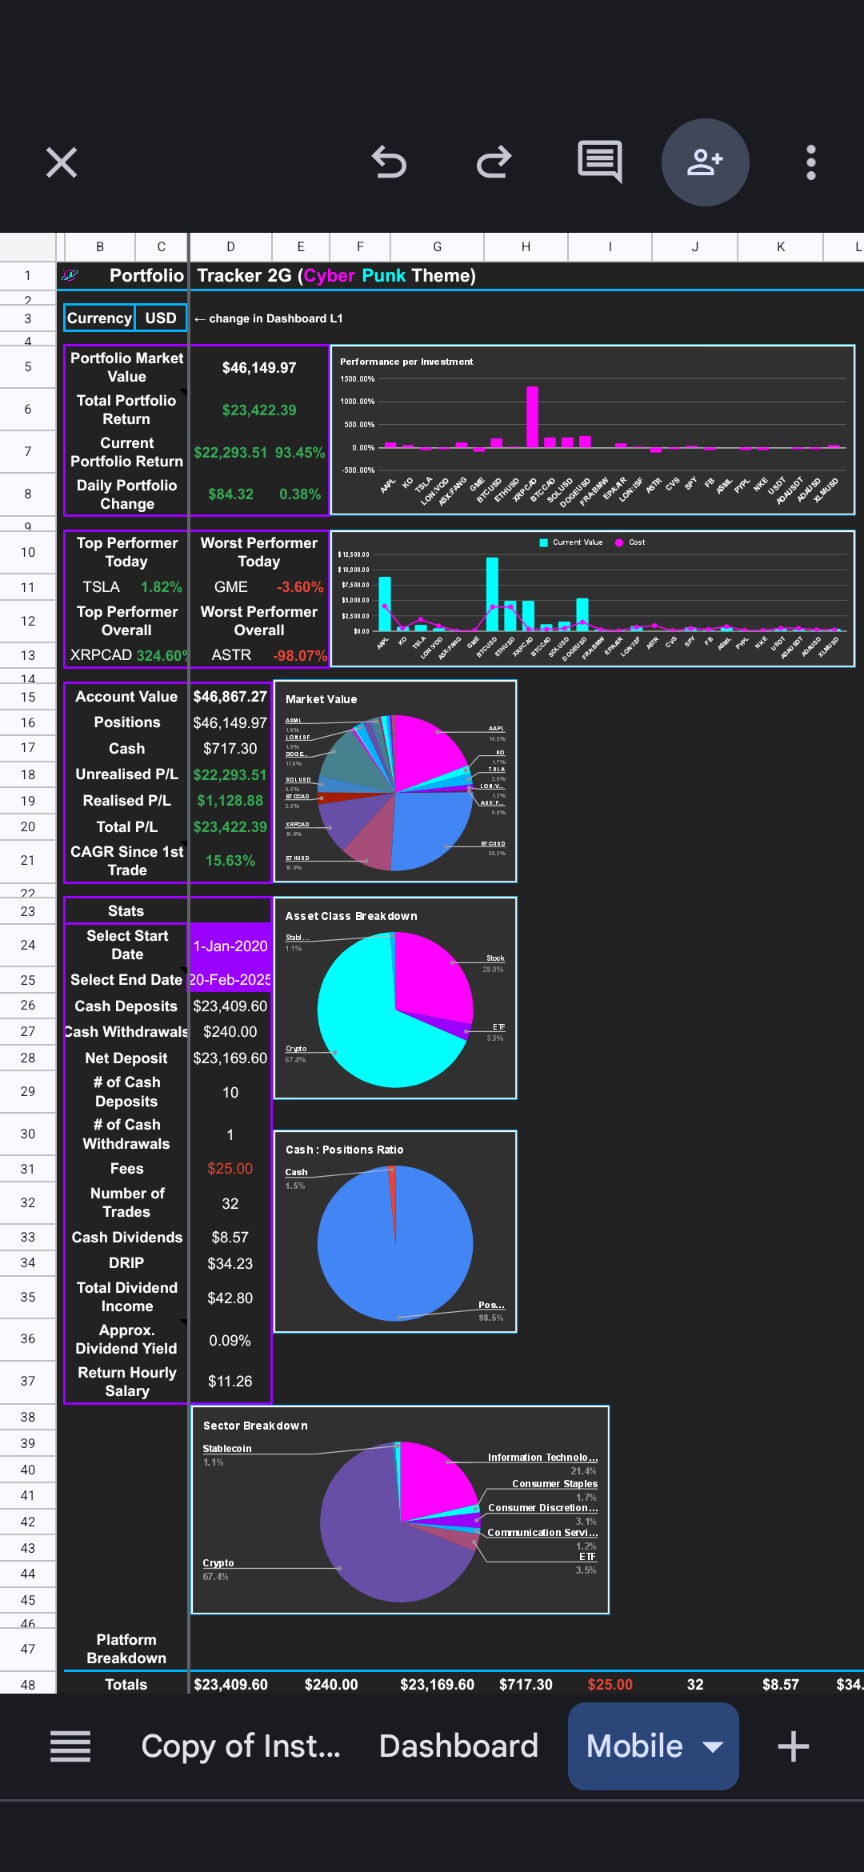Switch to Copy of Inst... sheet tab
The width and height of the screenshot is (864, 1872).
[x=241, y=1746]
